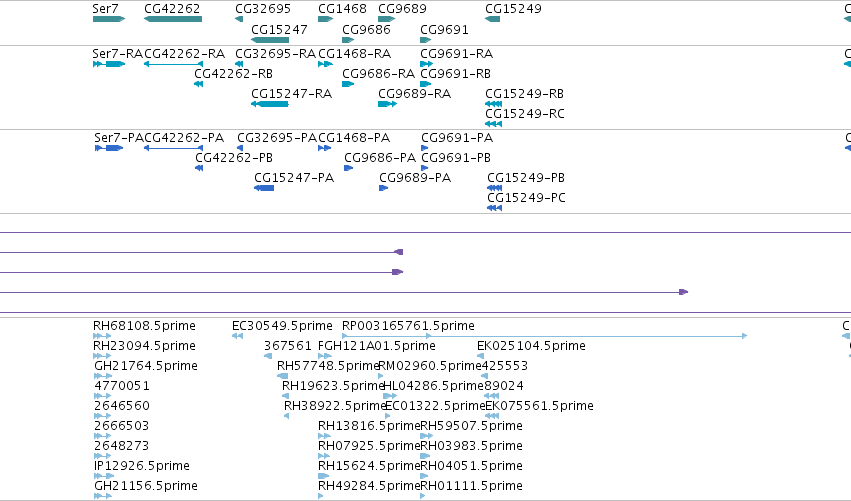Select the CG32695 gene label
The image size is (851, 501).
pos(263,9)
